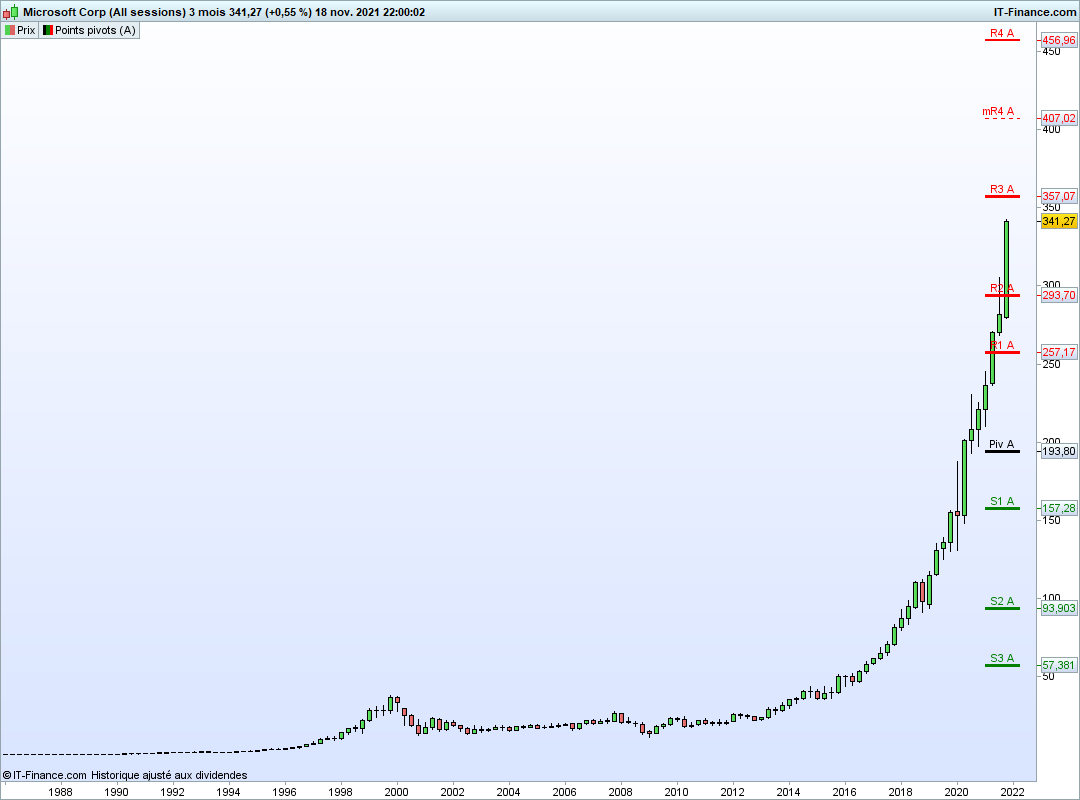The image size is (1080, 800).
Task: Click the 1988 label on time axis
Action: [61, 792]
